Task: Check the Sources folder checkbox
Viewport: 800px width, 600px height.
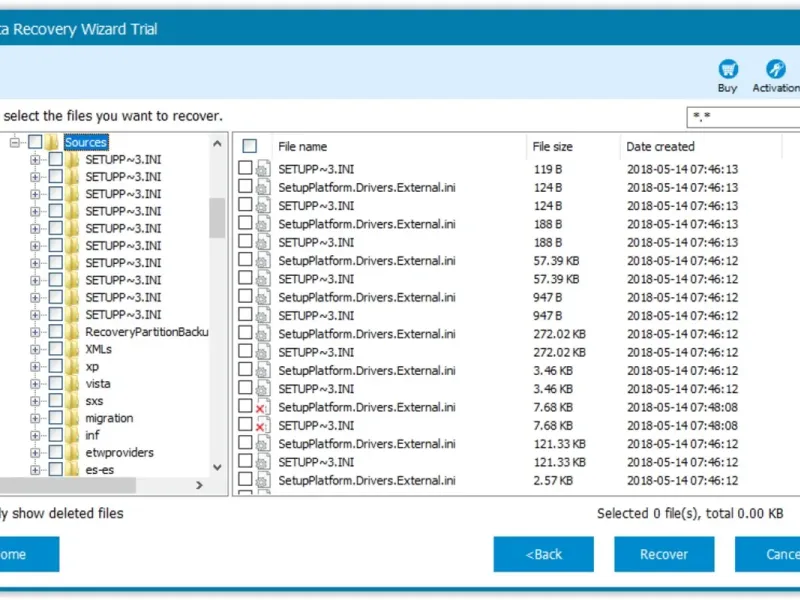Action: pyautogui.click(x=35, y=142)
